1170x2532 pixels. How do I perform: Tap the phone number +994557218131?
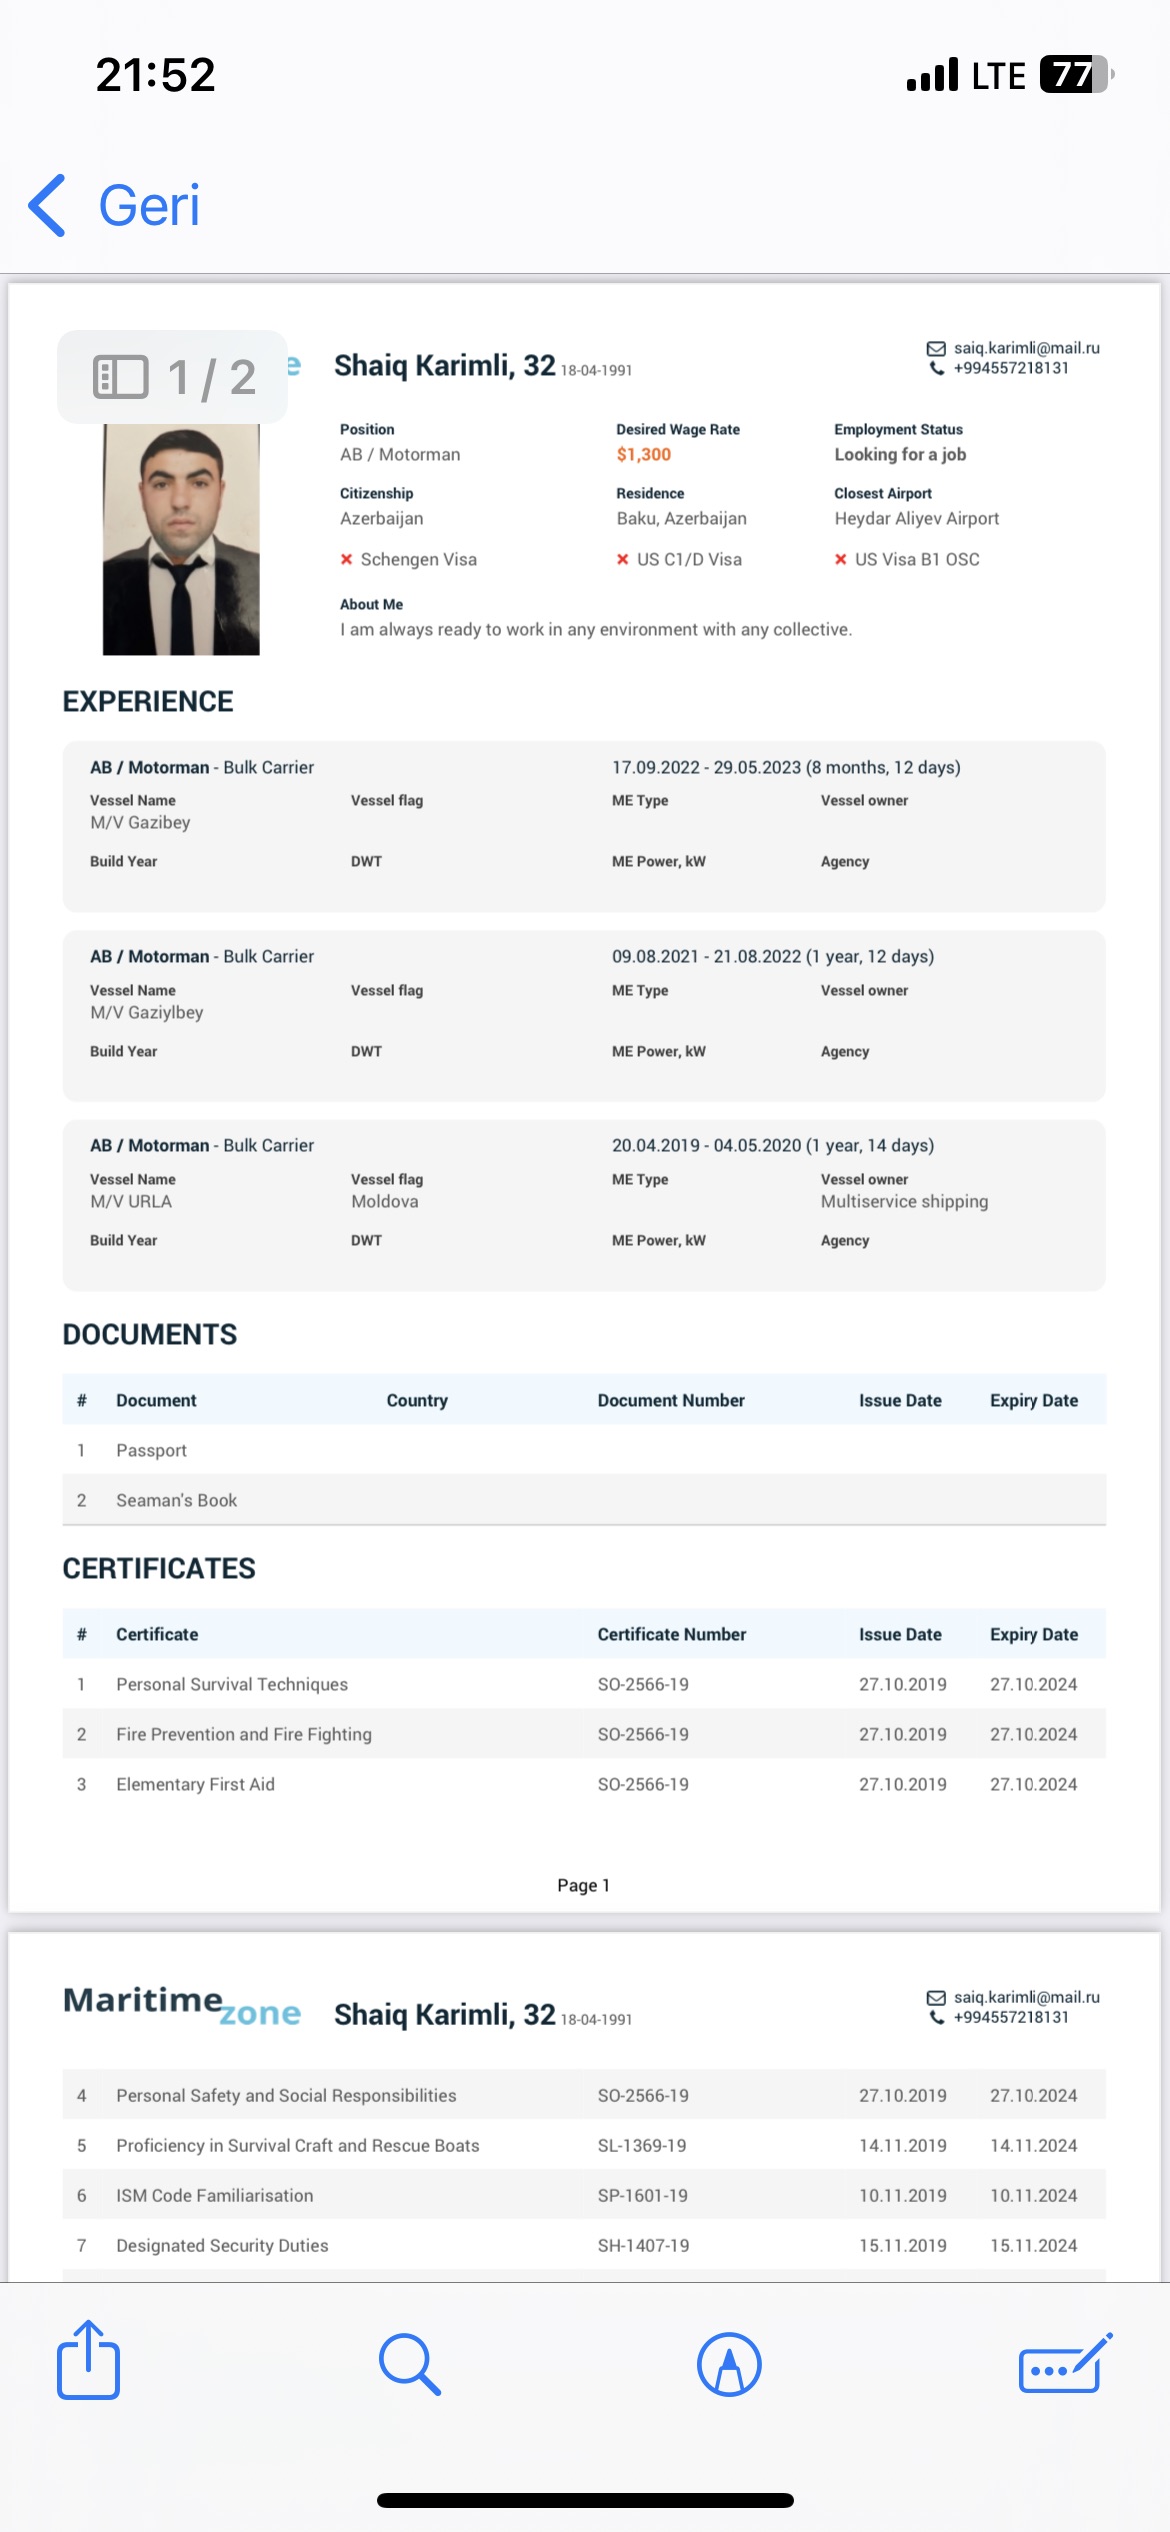1011,368
